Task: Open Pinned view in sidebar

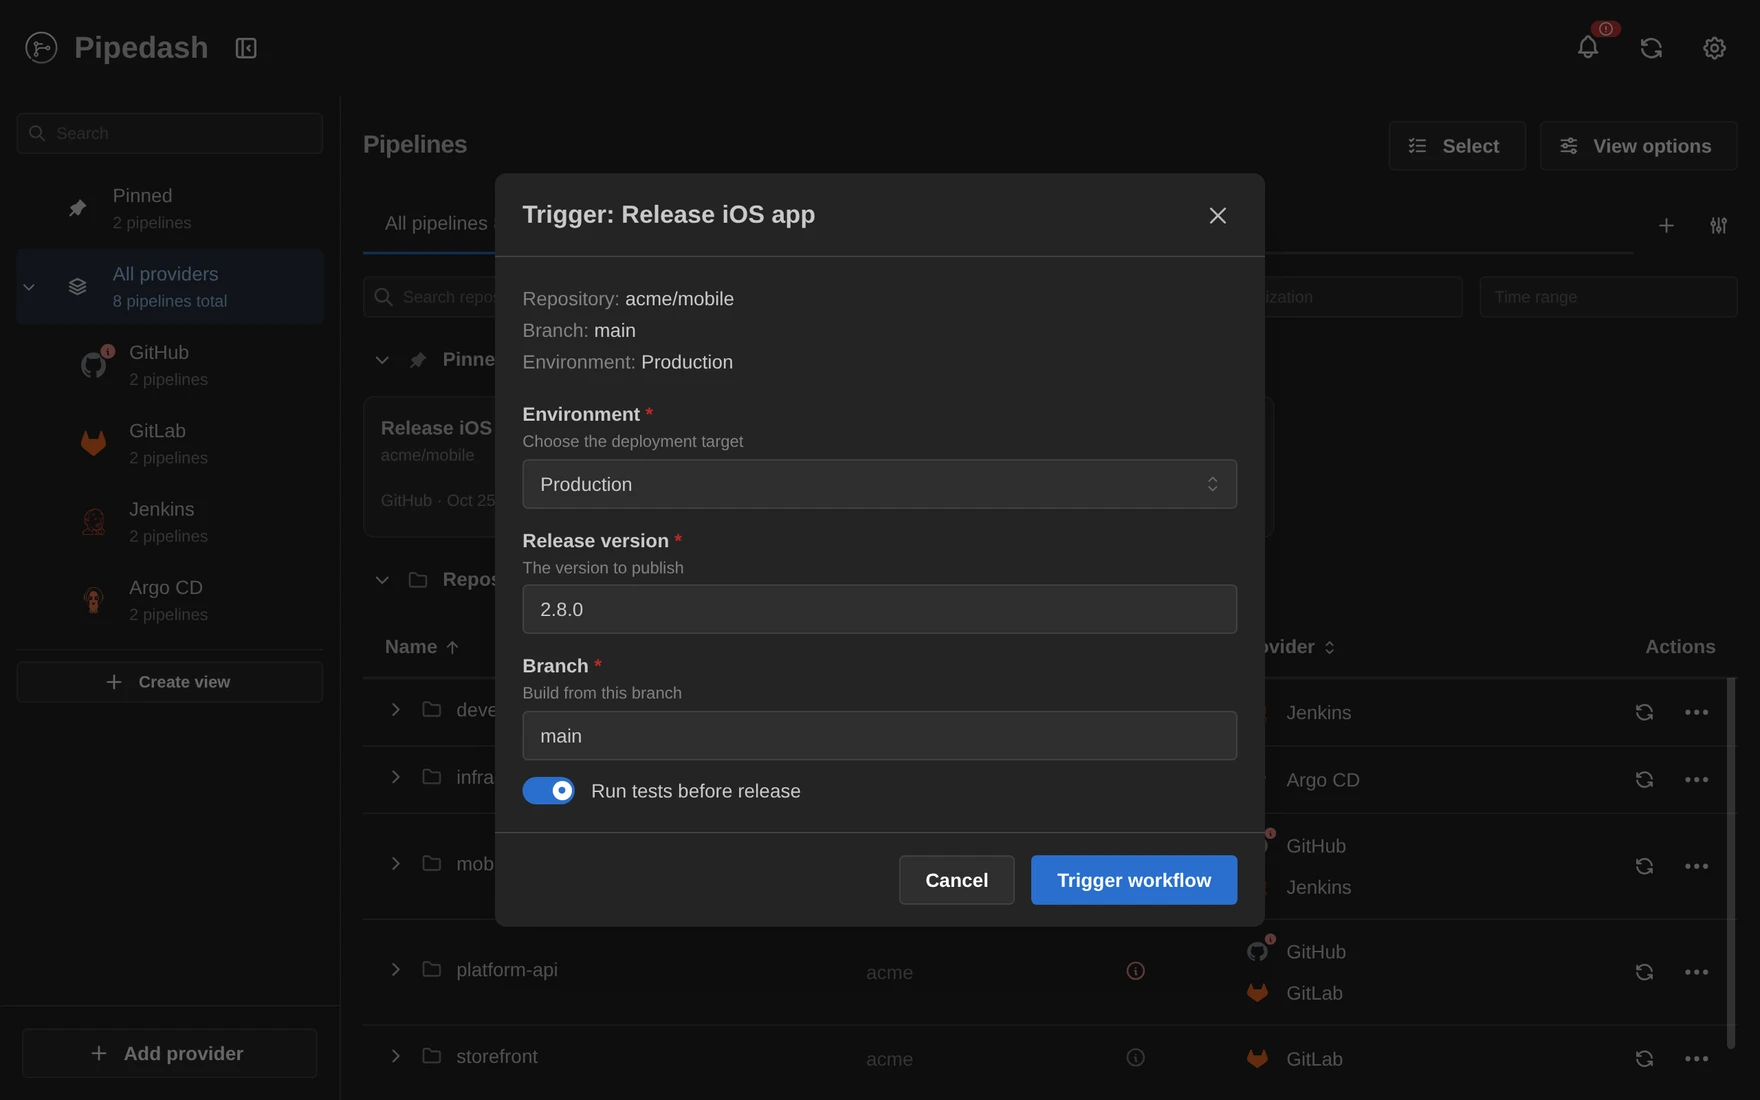Action: pyautogui.click(x=170, y=208)
